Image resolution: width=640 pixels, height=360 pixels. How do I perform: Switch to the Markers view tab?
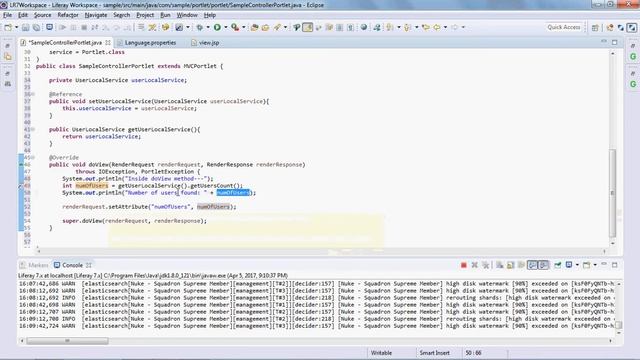pos(34,265)
